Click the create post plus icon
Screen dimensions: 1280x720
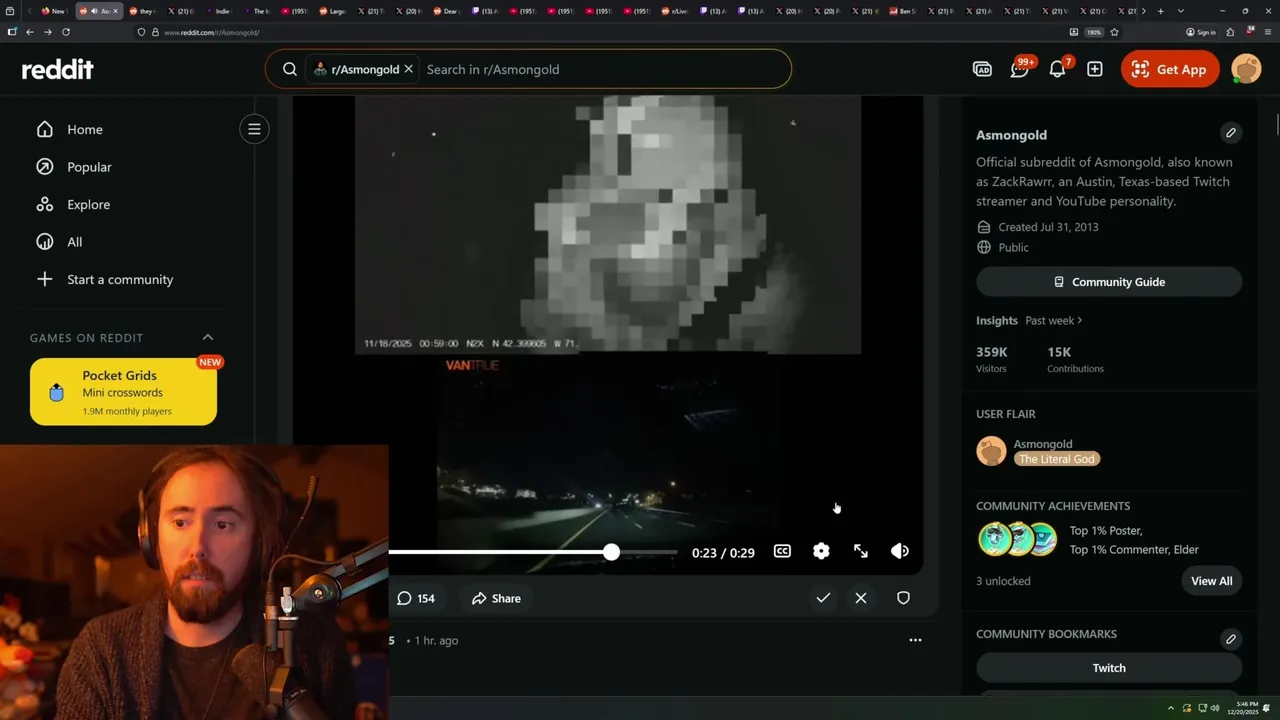pyautogui.click(x=1095, y=69)
